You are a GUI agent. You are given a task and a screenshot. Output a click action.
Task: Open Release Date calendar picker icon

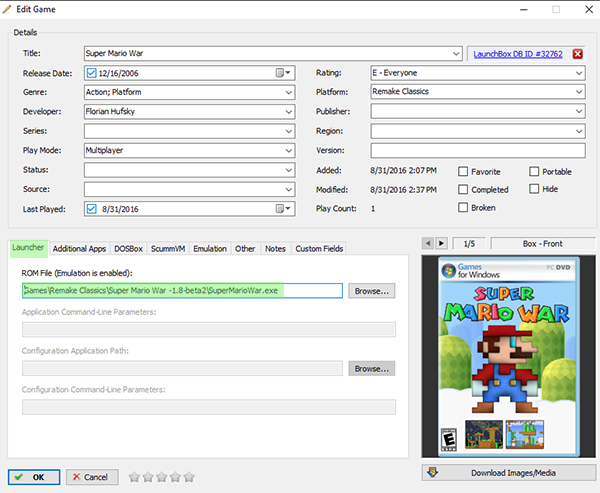283,73
